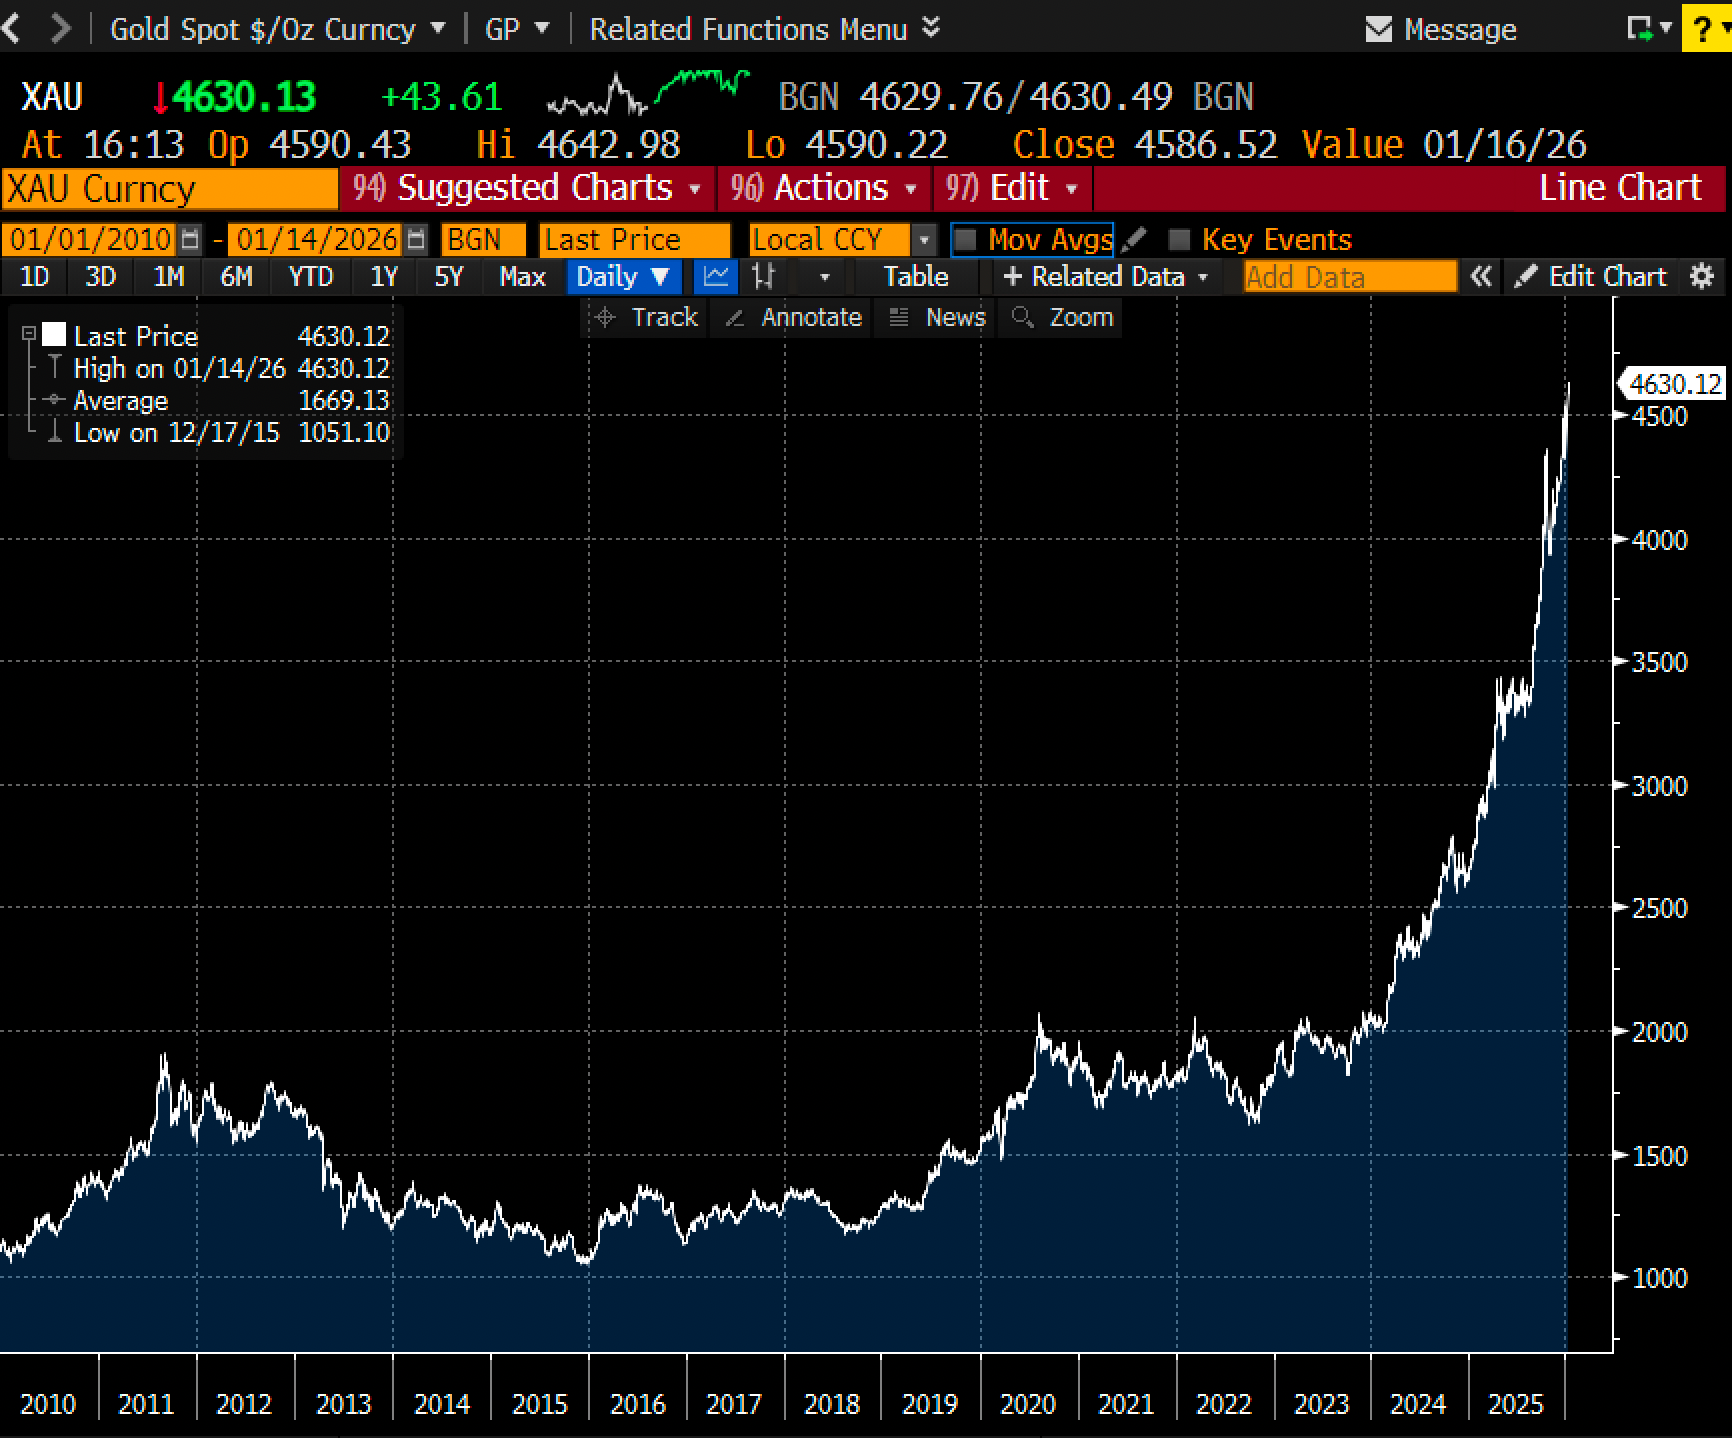Click the Table button
The width and height of the screenshot is (1732, 1438).
click(913, 277)
